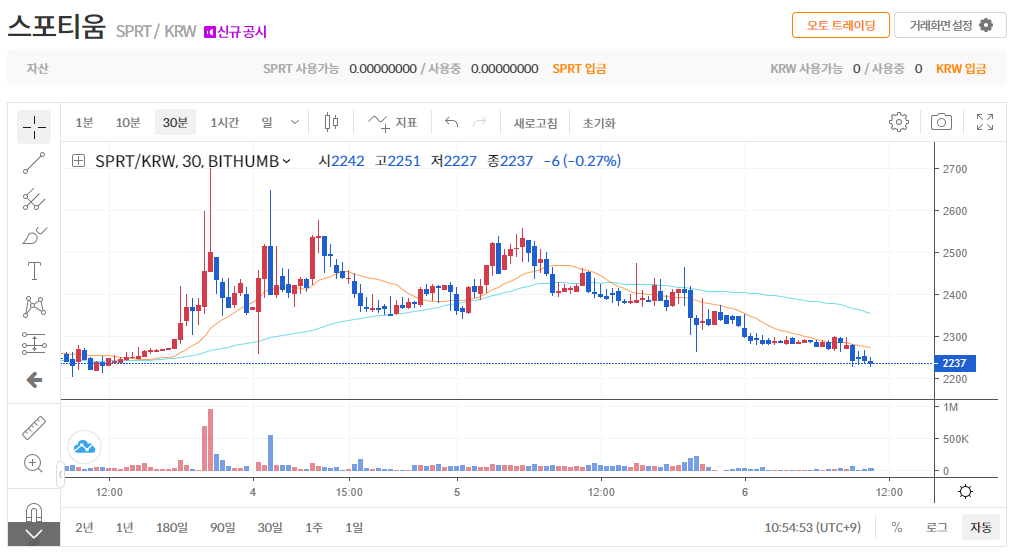Enter fullscreen chart mode
The image size is (1013, 556).
985,122
